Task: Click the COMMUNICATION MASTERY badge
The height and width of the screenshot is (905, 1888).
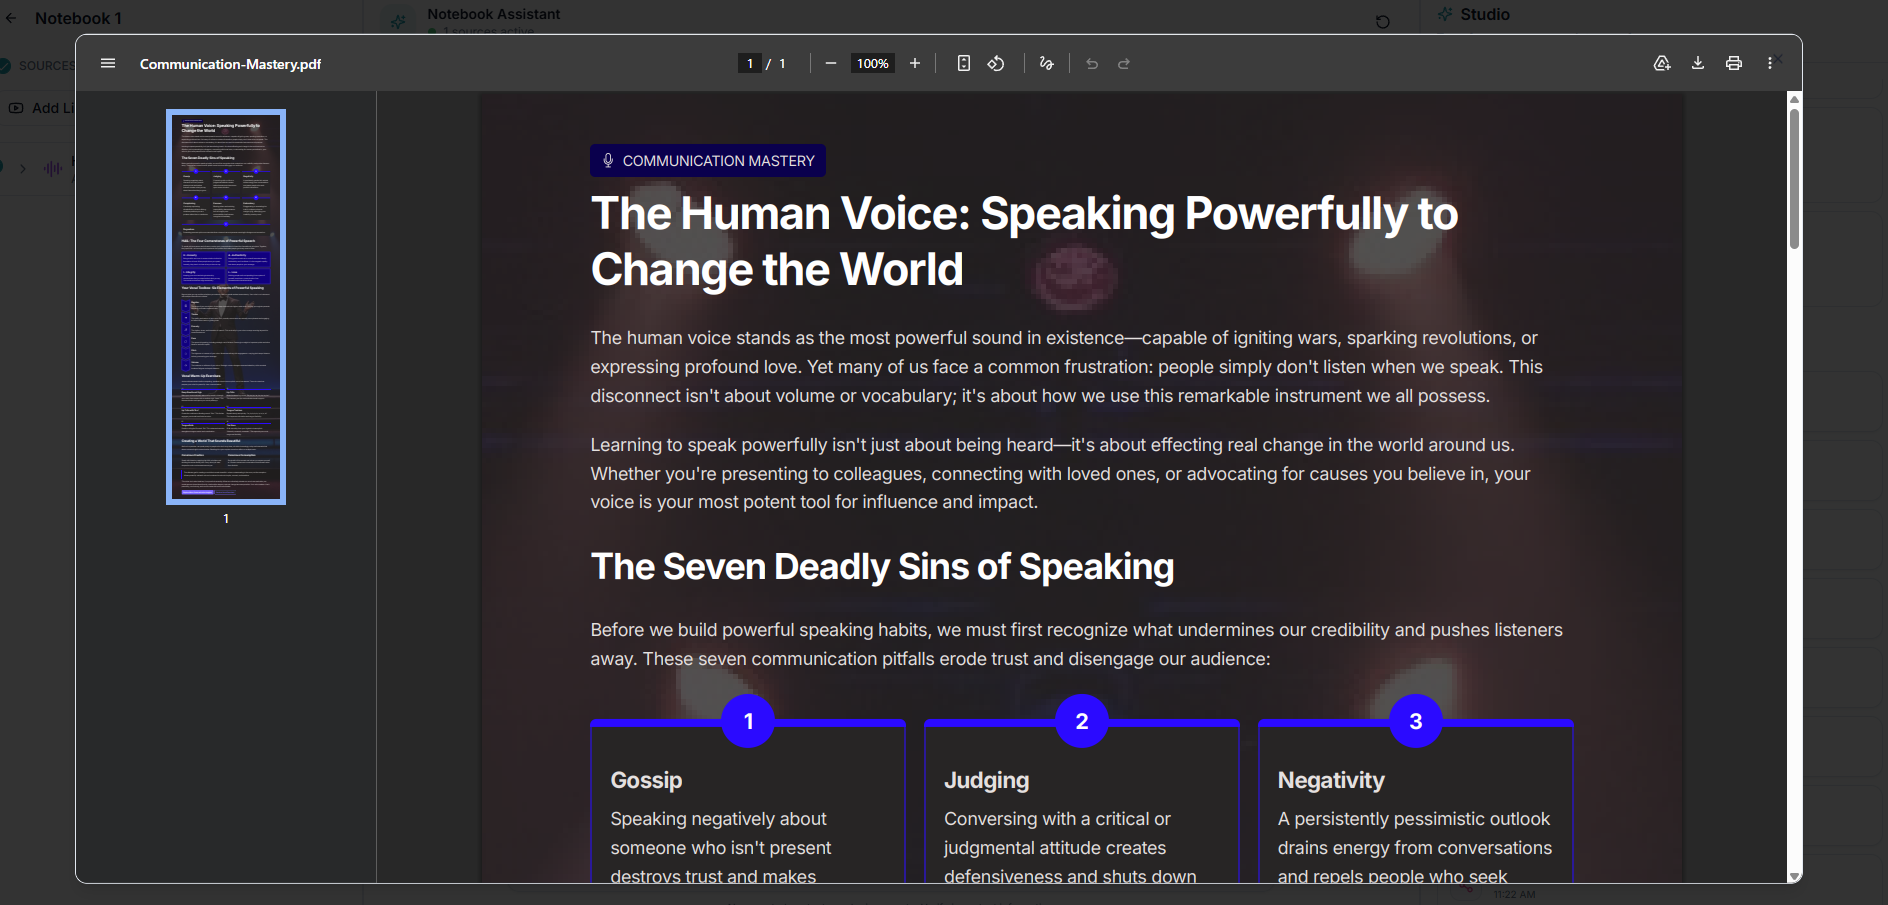Action: point(708,161)
